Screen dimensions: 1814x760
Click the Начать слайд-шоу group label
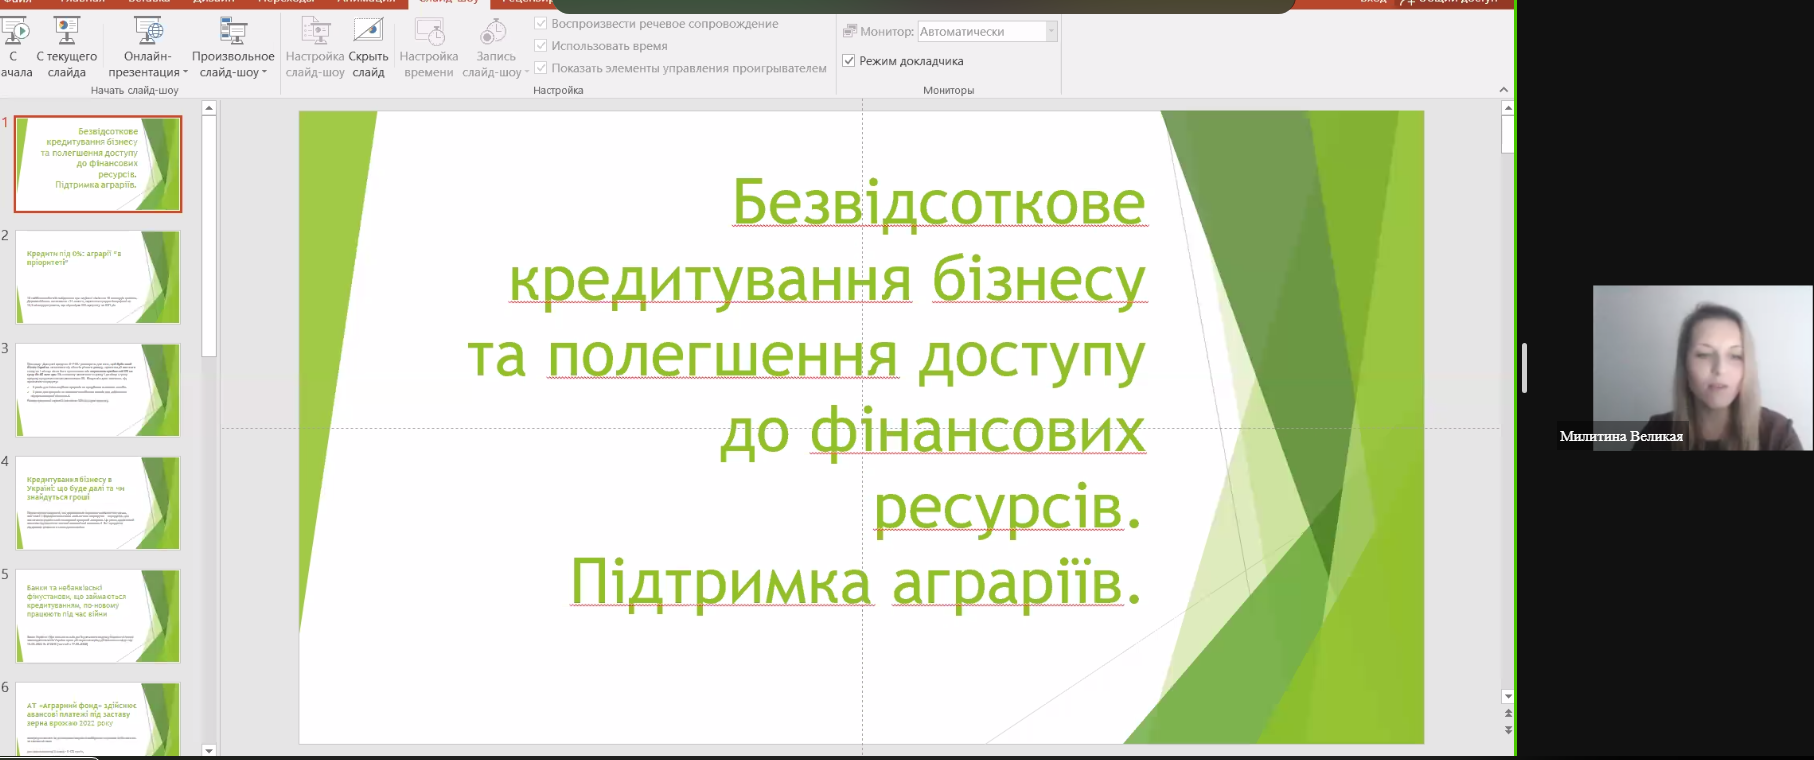(x=134, y=90)
